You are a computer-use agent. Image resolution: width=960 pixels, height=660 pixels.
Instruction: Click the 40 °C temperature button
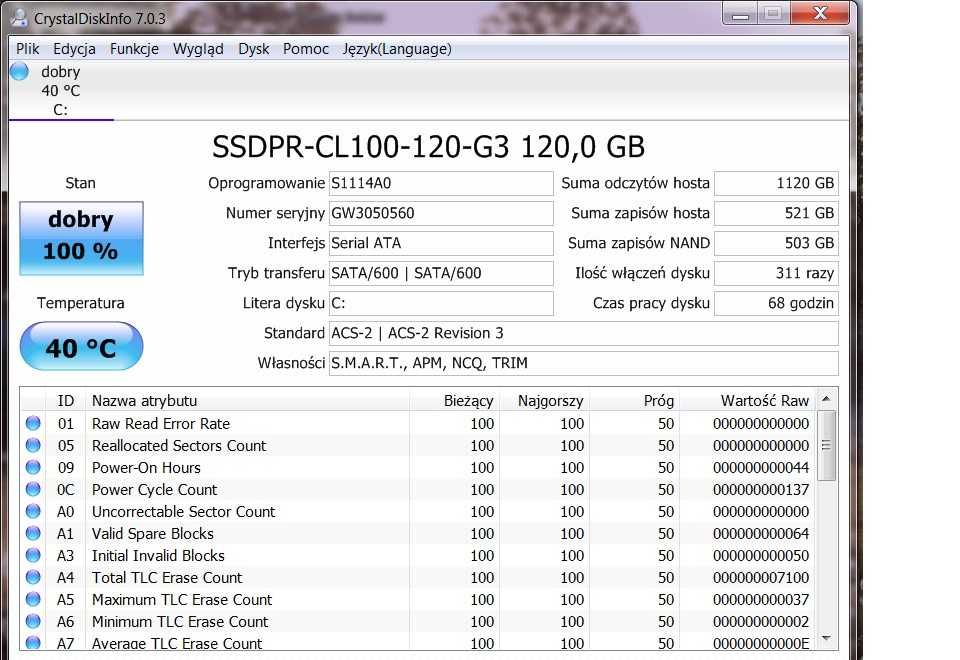click(x=81, y=347)
